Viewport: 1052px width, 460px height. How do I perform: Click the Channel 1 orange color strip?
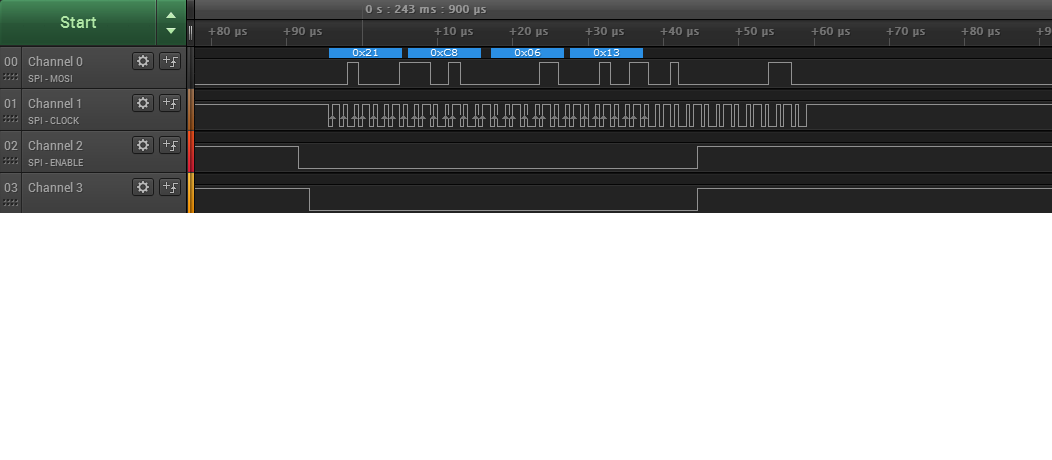191,109
